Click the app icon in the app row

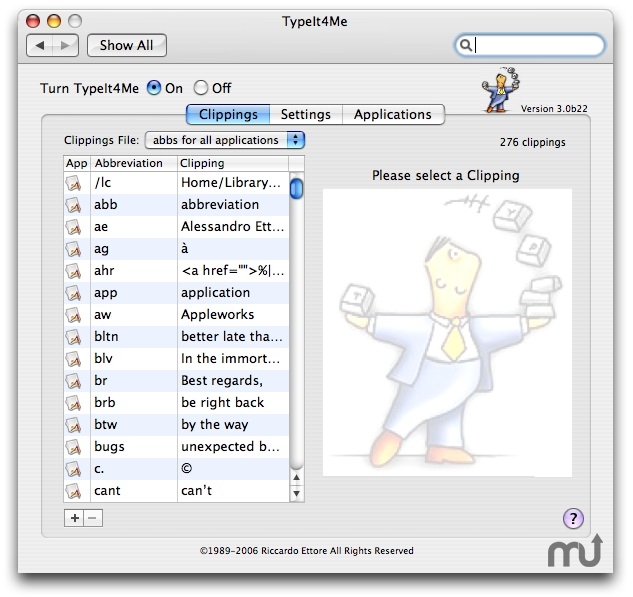[73, 293]
